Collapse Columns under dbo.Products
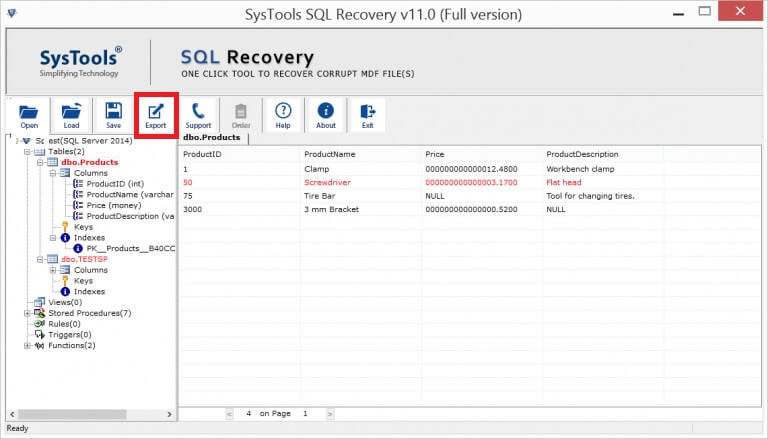 53,173
